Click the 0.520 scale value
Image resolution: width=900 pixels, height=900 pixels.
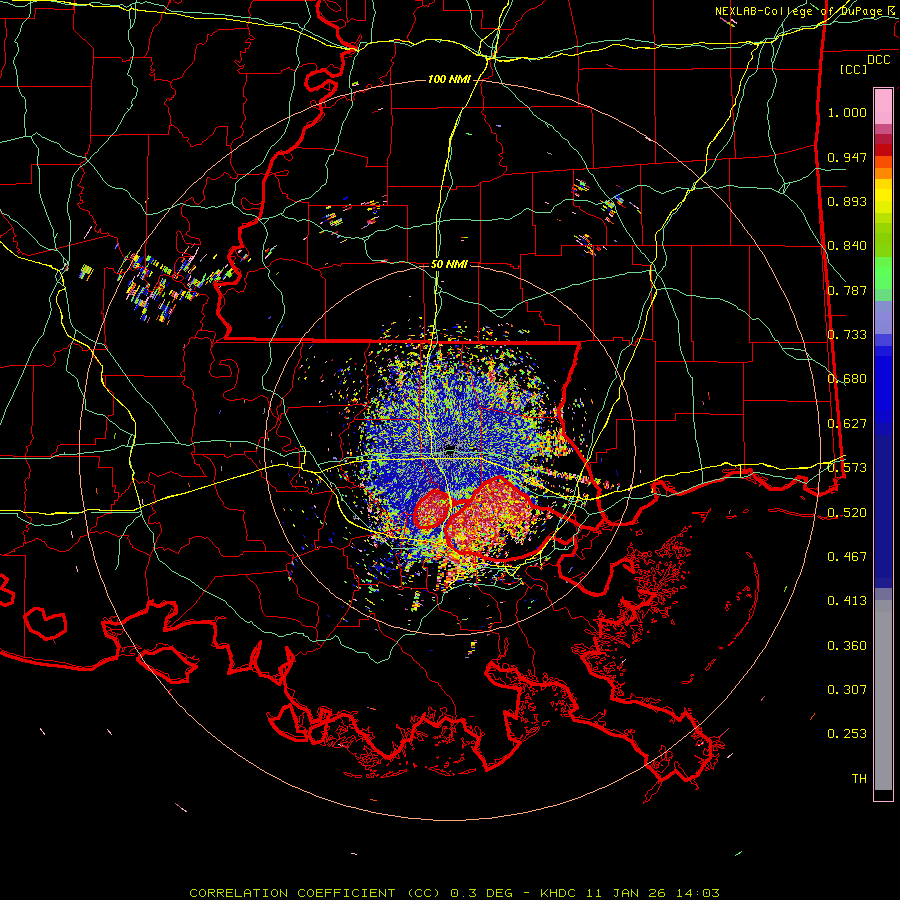(847, 513)
